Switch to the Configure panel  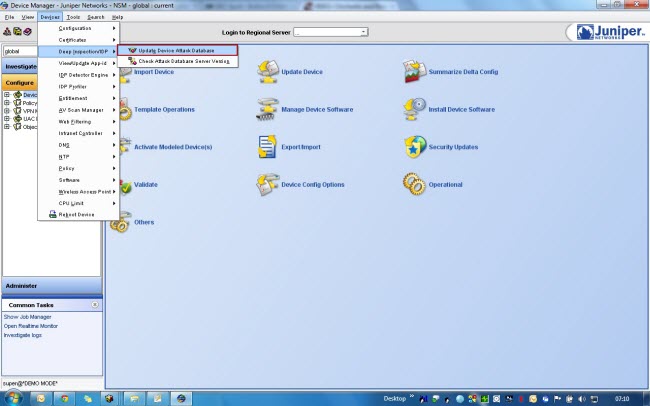tap(20, 83)
